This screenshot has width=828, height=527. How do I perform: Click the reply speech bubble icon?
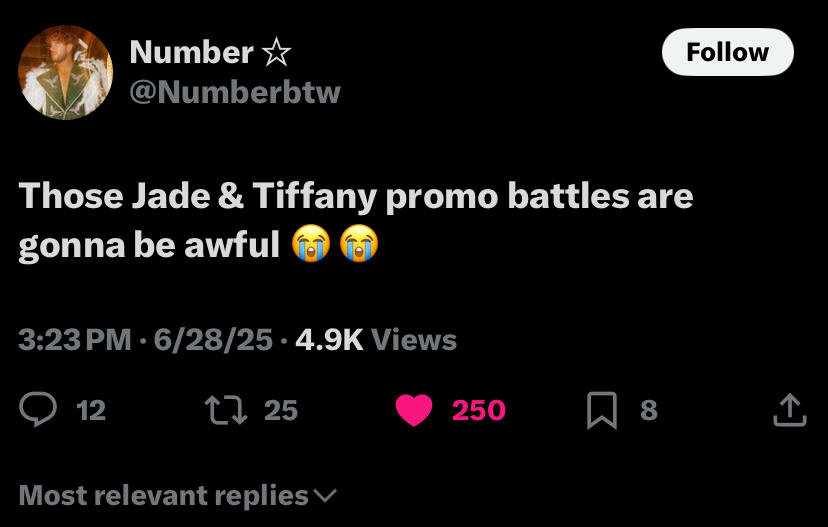(x=37, y=409)
